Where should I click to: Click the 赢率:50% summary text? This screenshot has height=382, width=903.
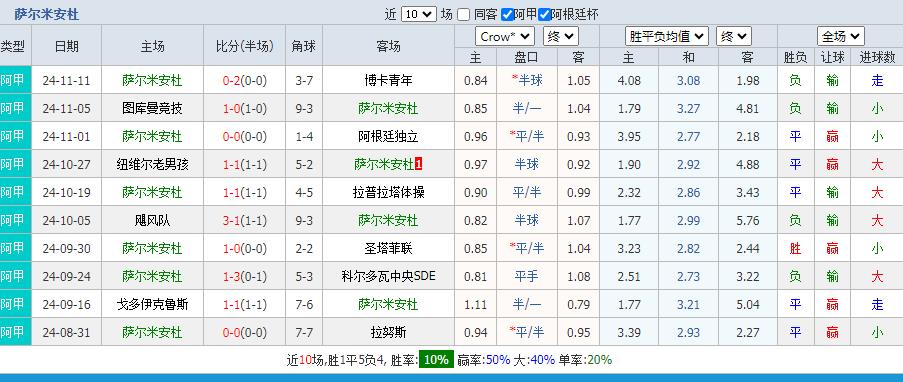pyautogui.click(x=484, y=360)
